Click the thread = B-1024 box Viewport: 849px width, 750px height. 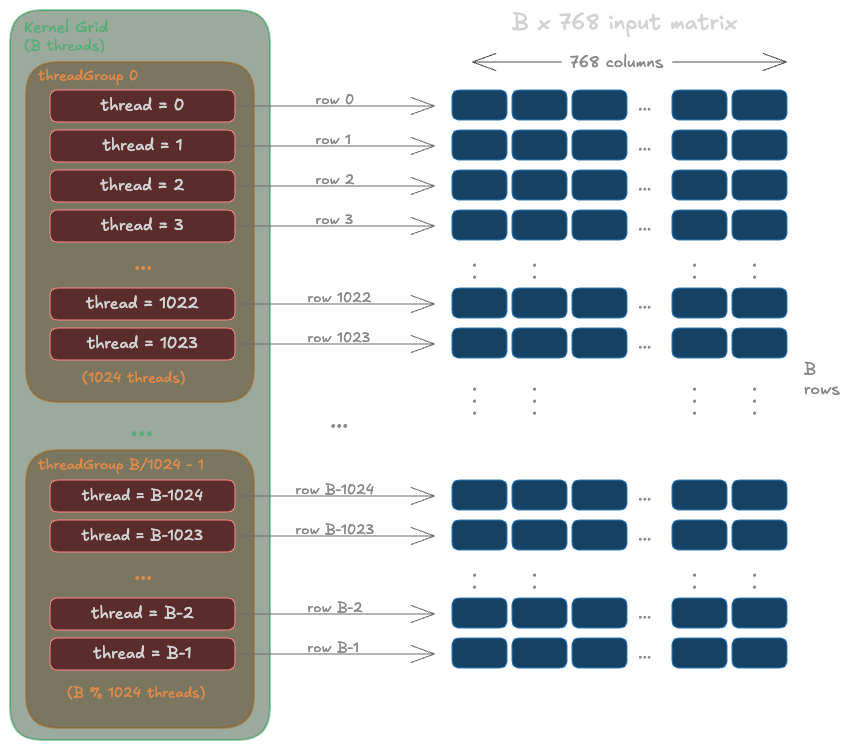click(x=141, y=495)
